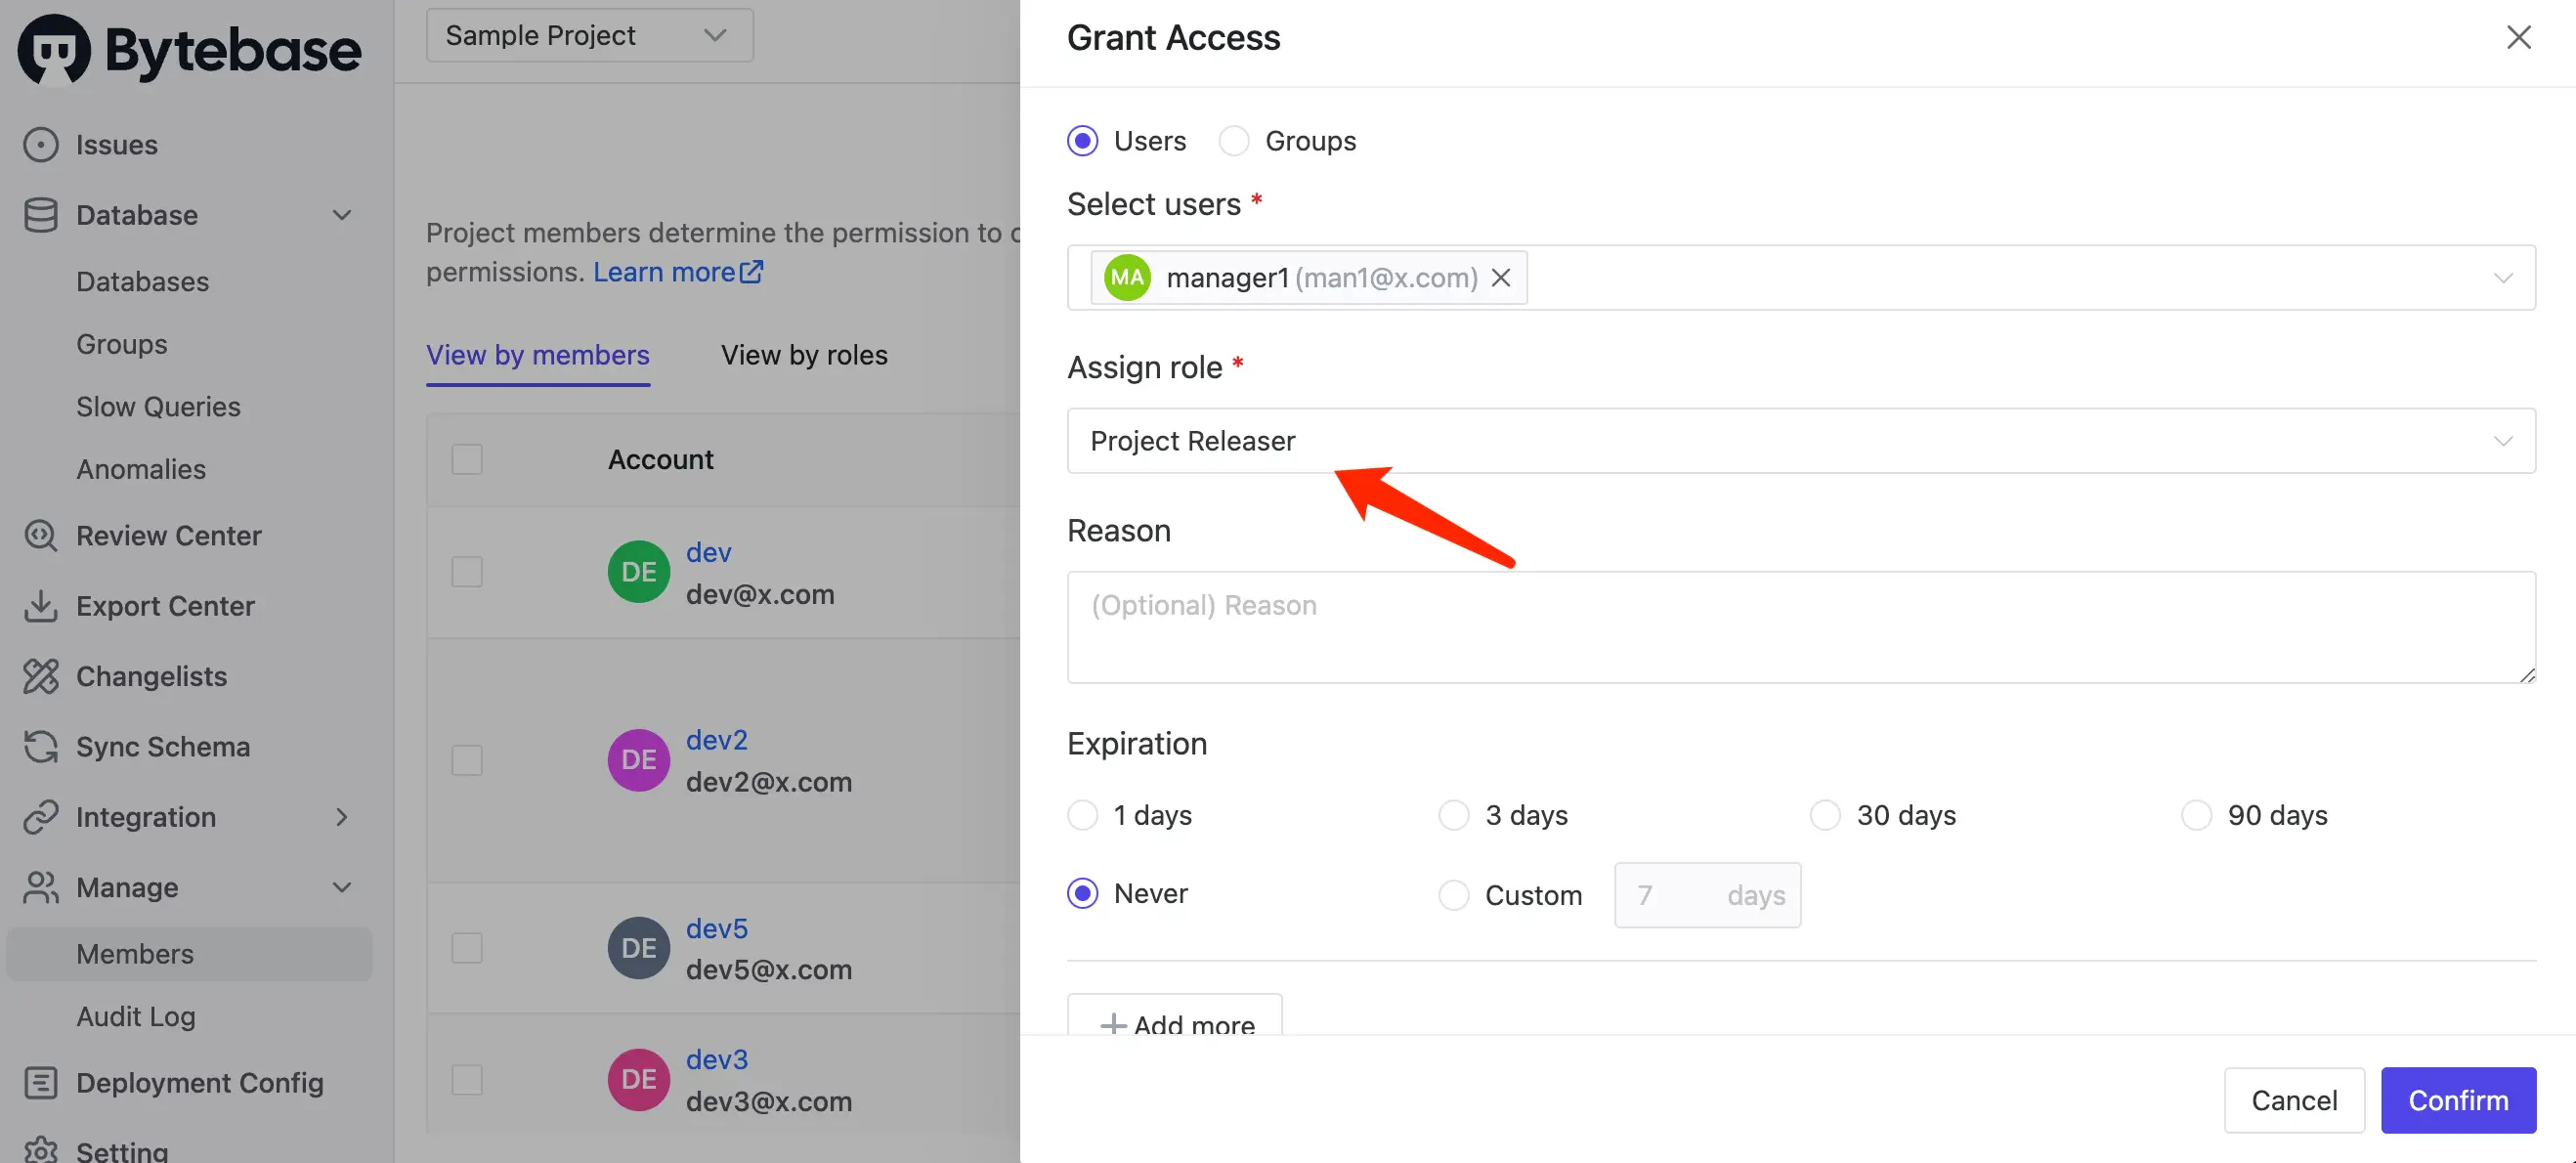Open the Changelists panel

pos(151,676)
